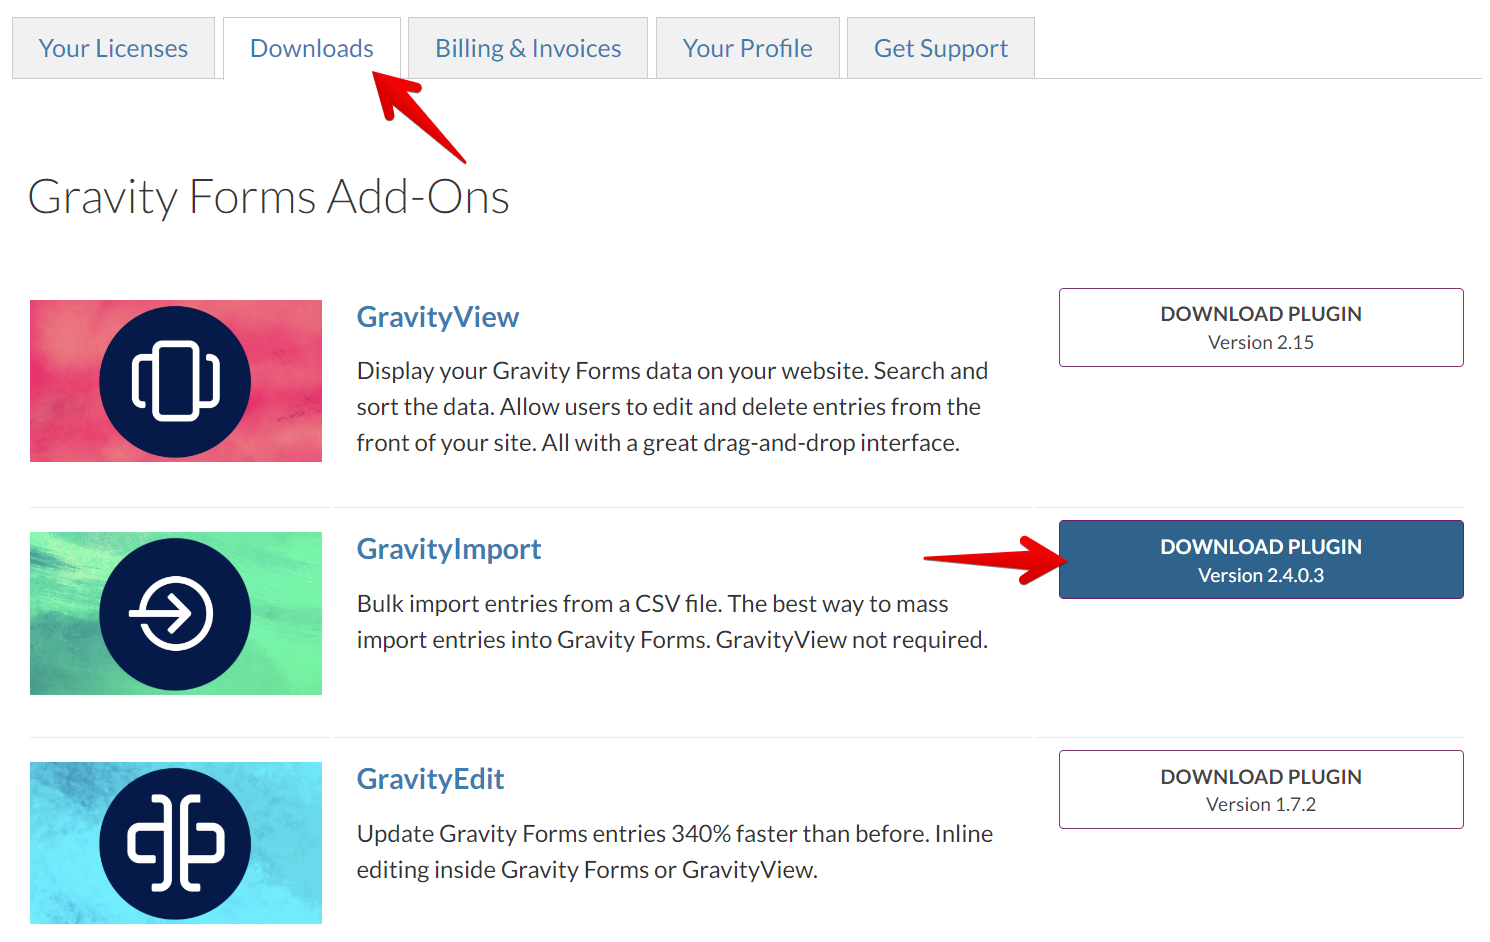Go to the Your Profile tab

pyautogui.click(x=747, y=48)
